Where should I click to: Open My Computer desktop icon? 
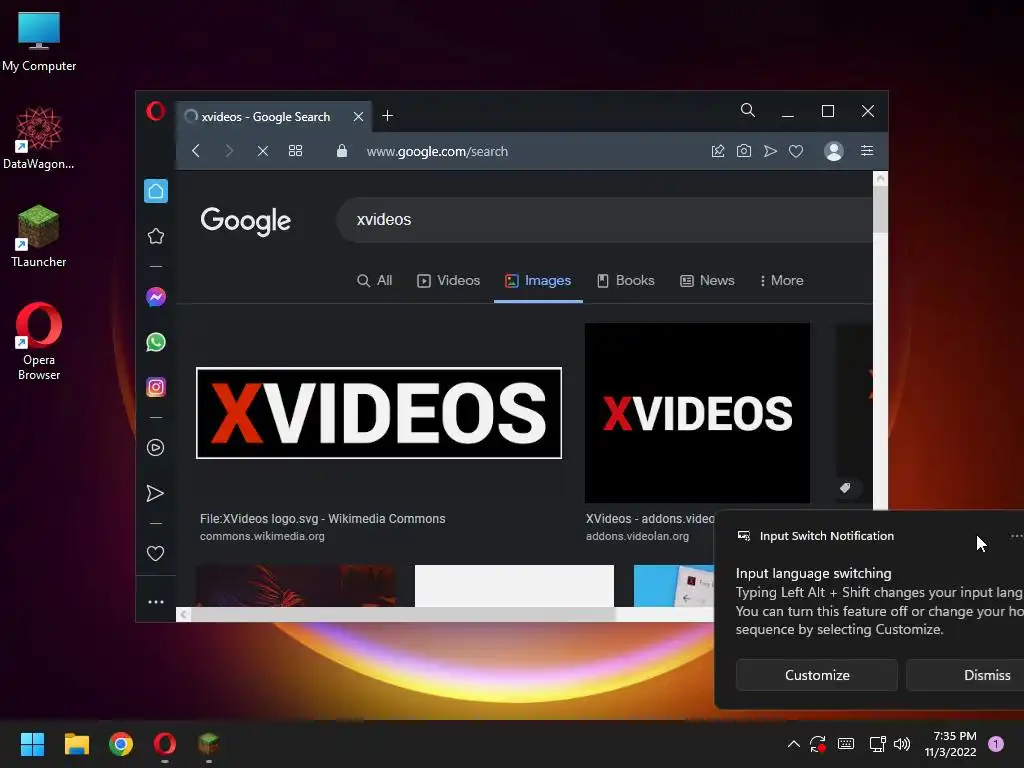(39, 42)
